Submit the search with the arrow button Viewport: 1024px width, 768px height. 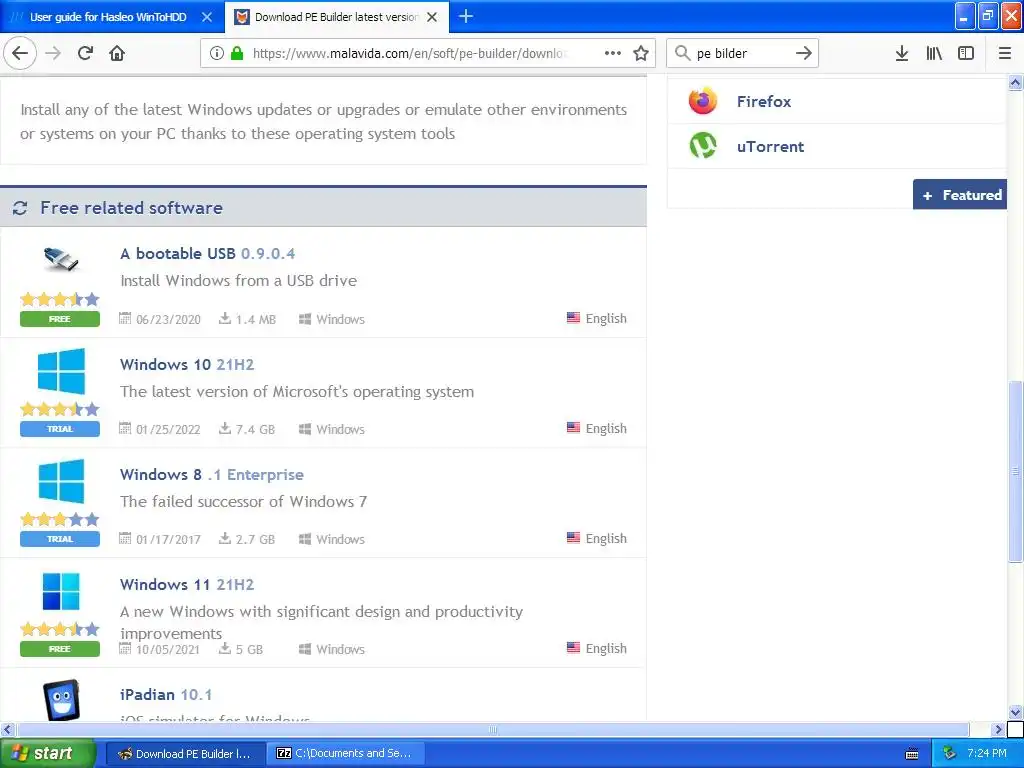[804, 54]
